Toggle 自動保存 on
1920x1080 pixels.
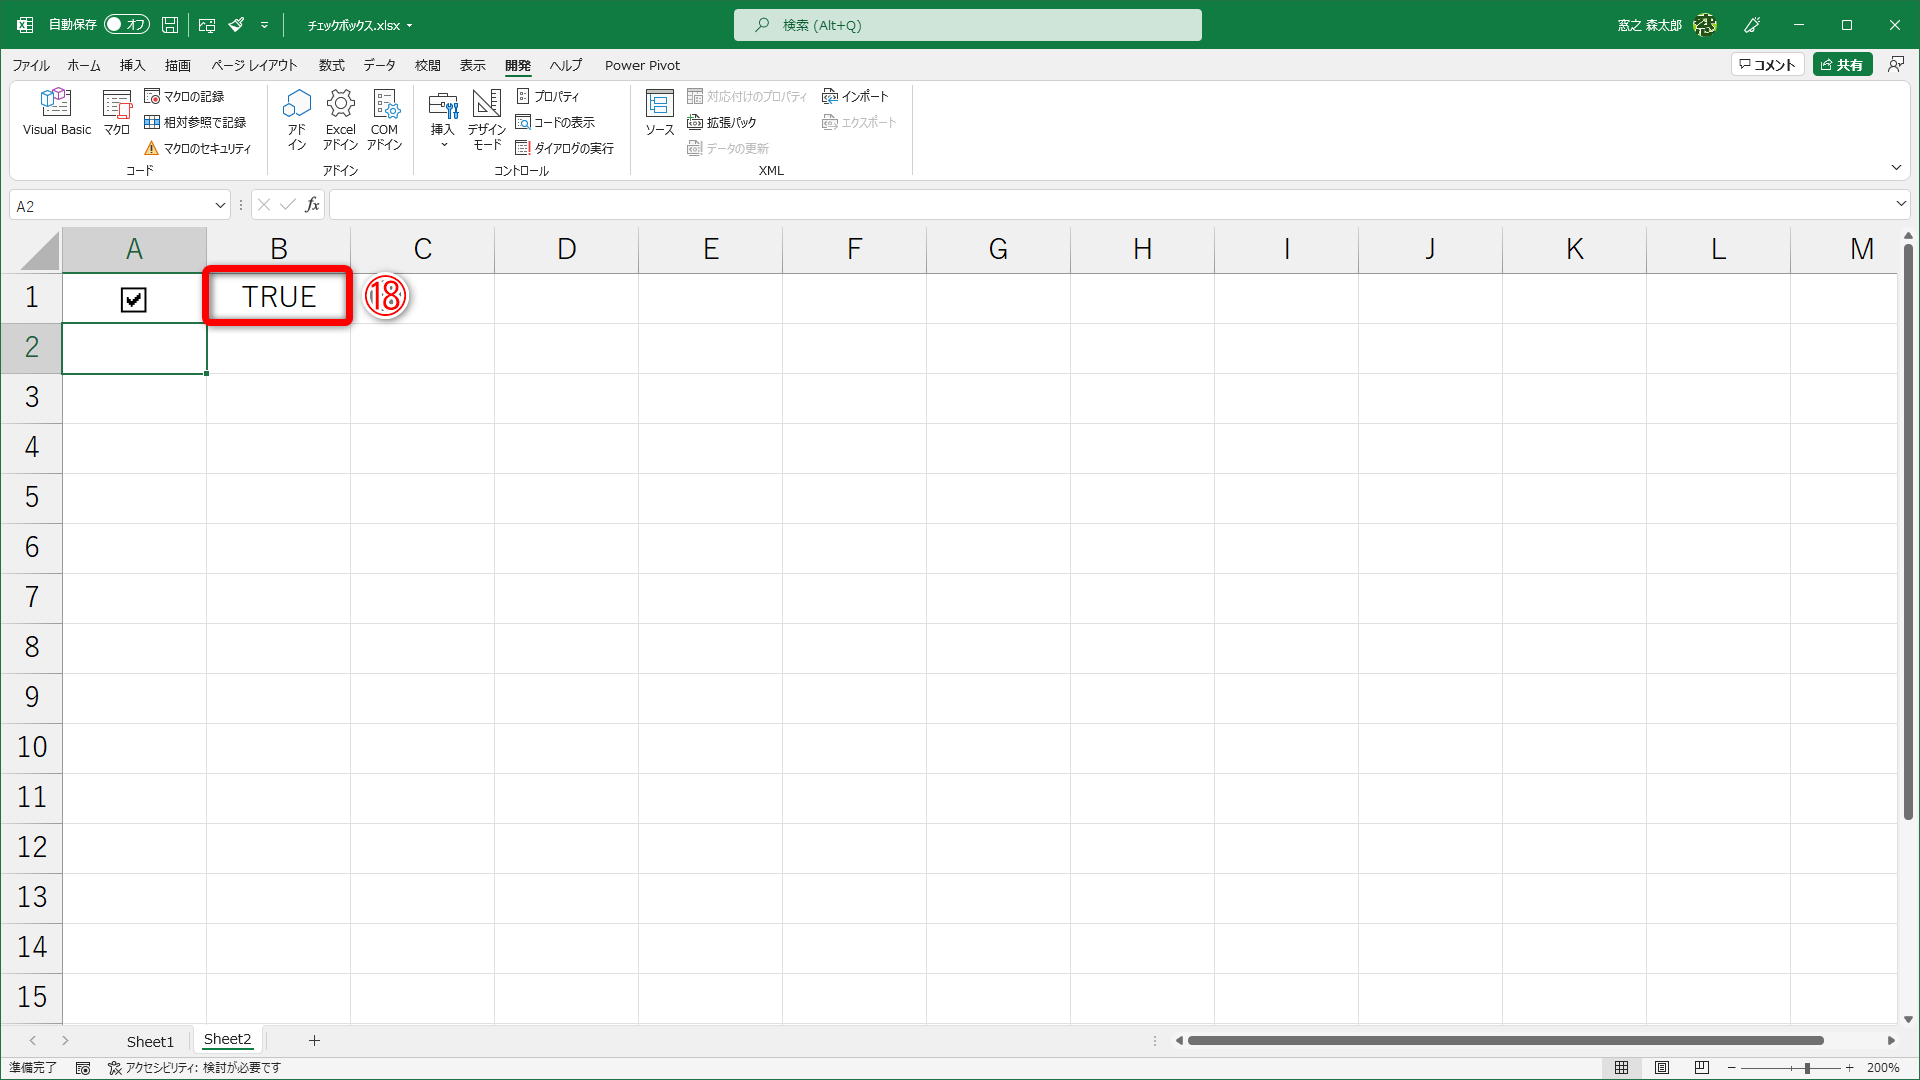tap(126, 25)
